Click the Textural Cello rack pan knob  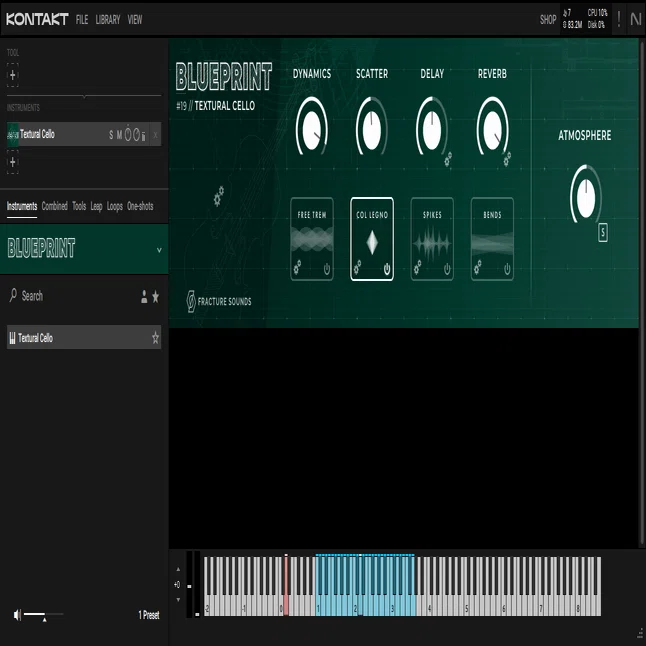point(136,134)
